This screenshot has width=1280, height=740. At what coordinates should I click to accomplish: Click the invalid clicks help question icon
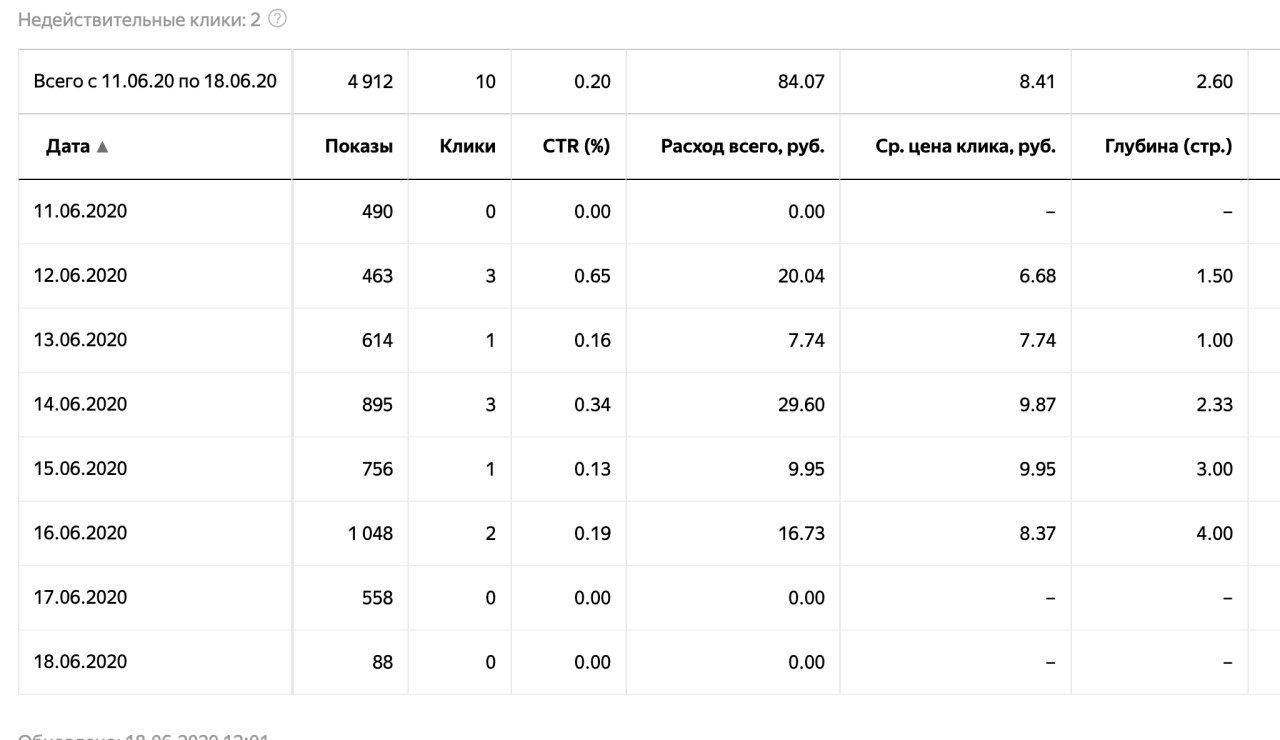click(278, 19)
